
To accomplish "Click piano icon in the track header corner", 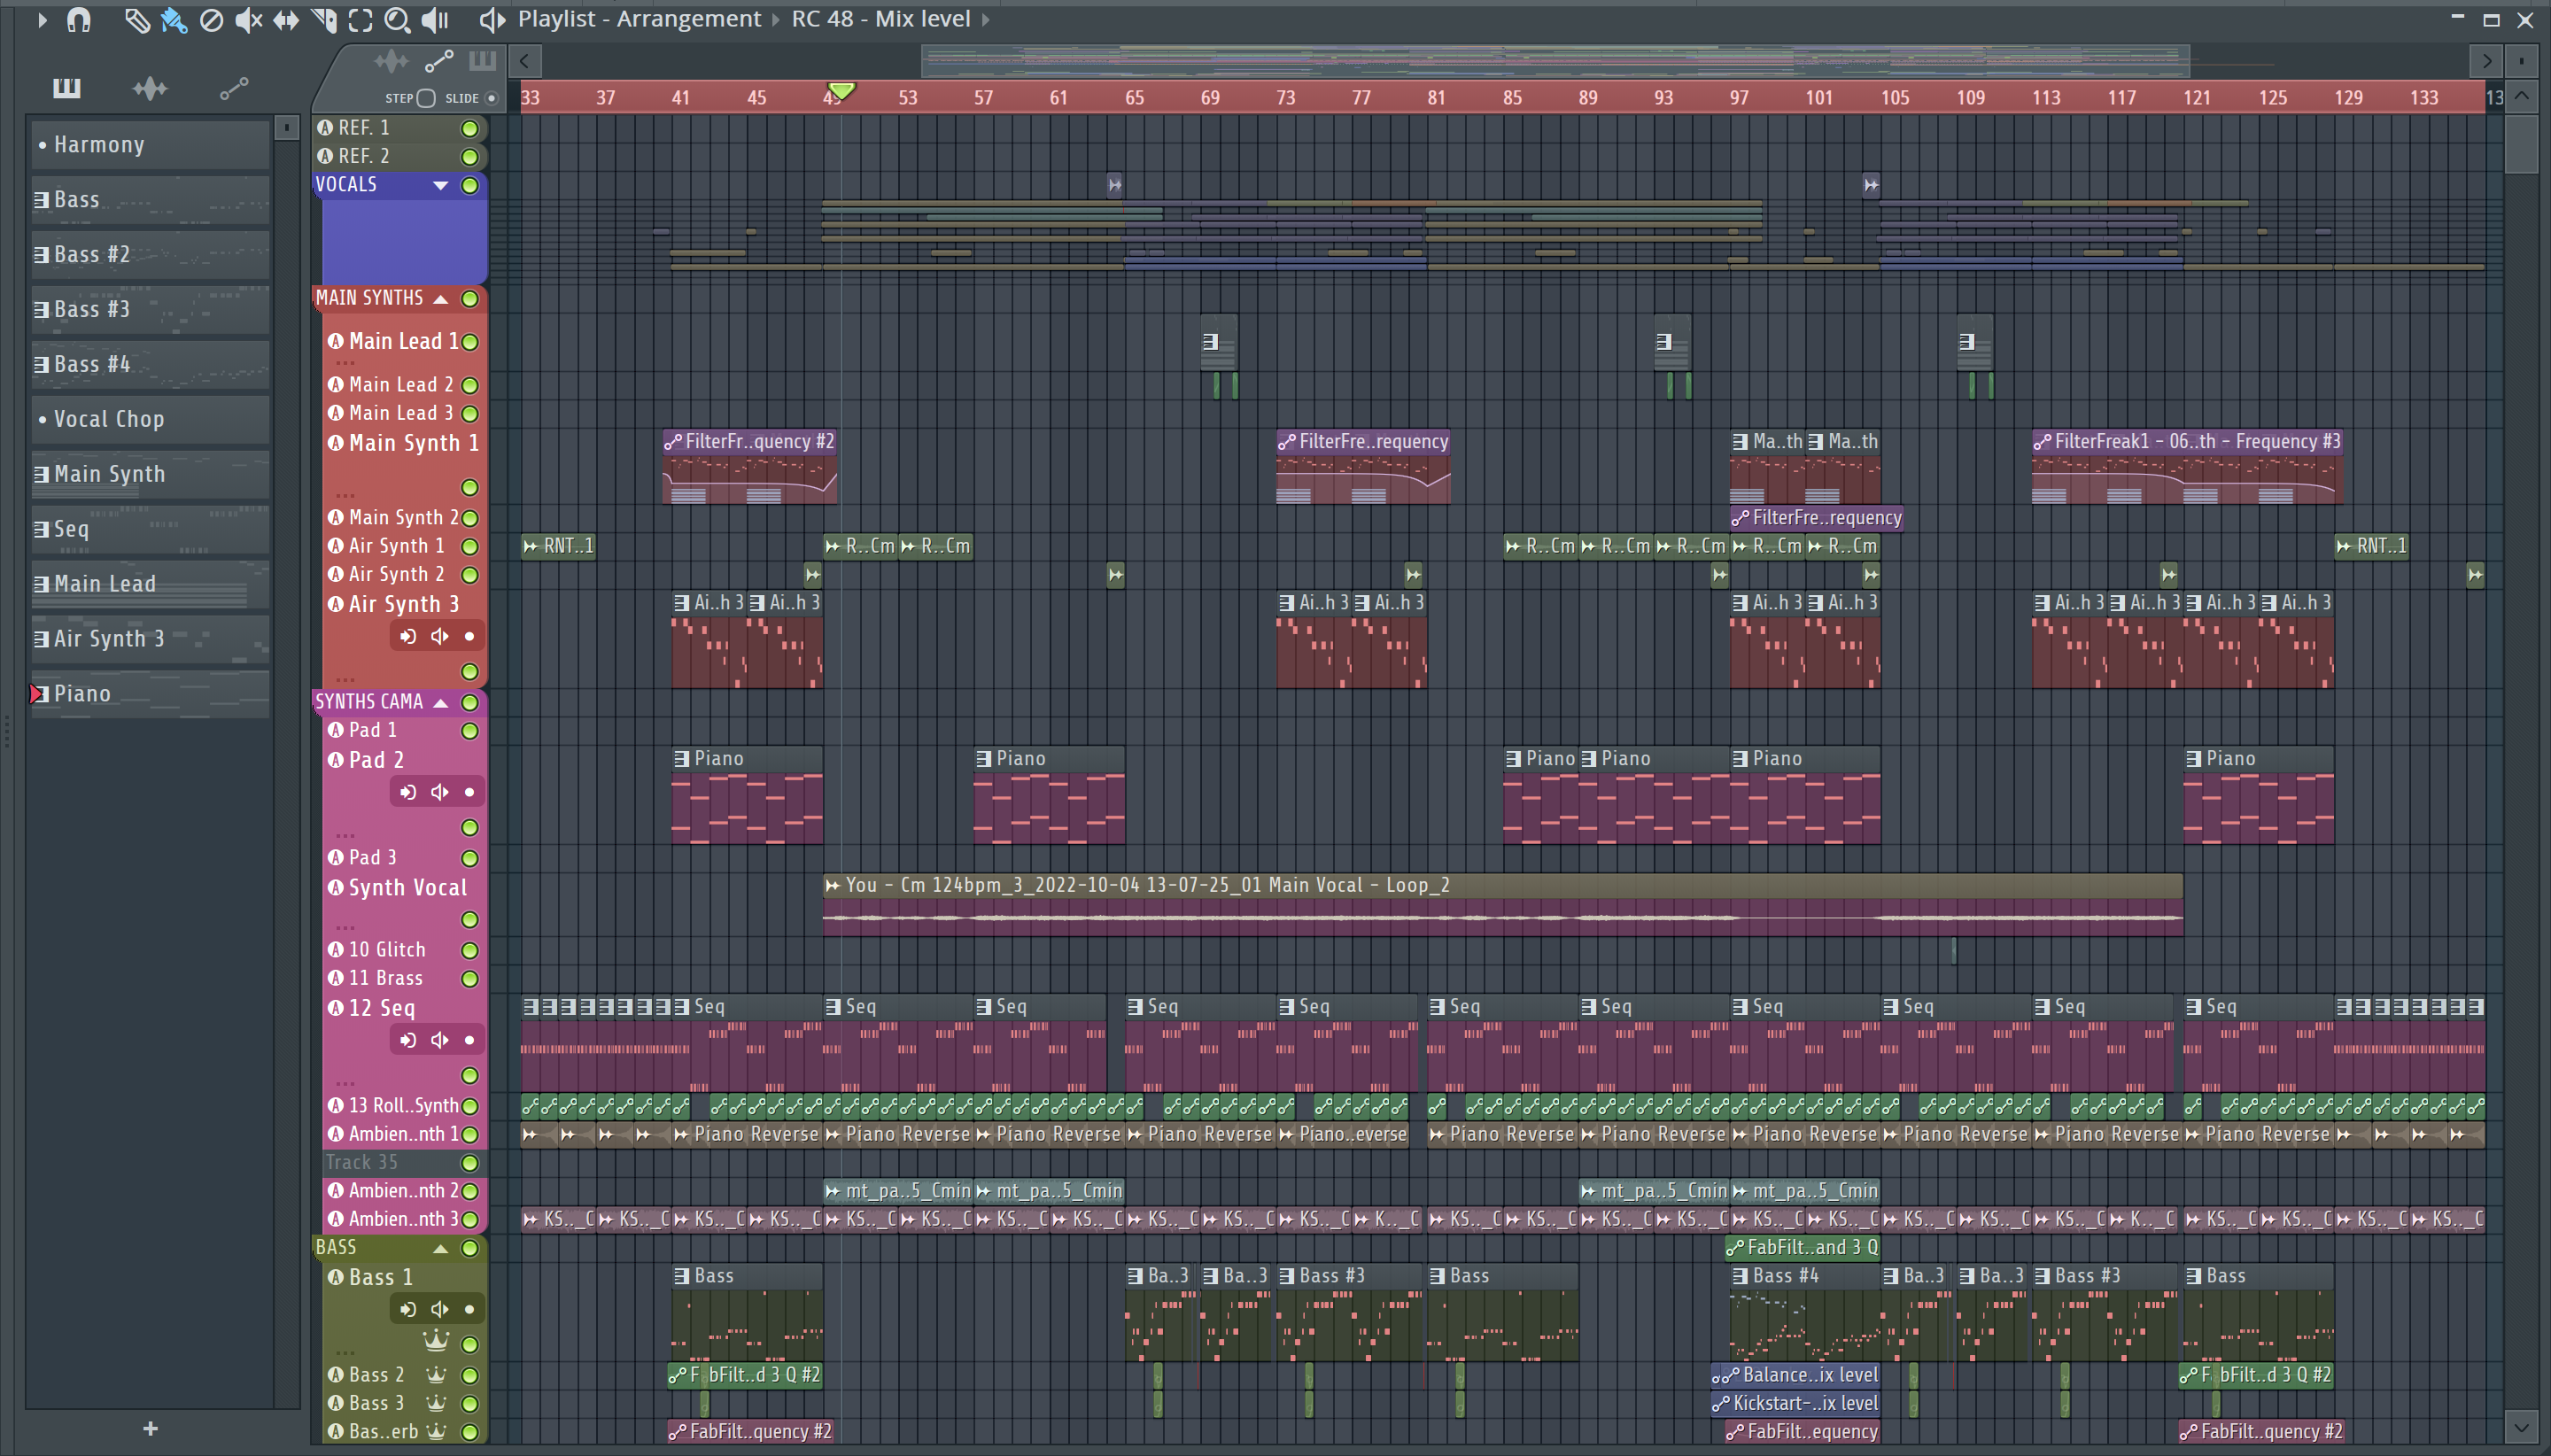I will pyautogui.click(x=482, y=61).
